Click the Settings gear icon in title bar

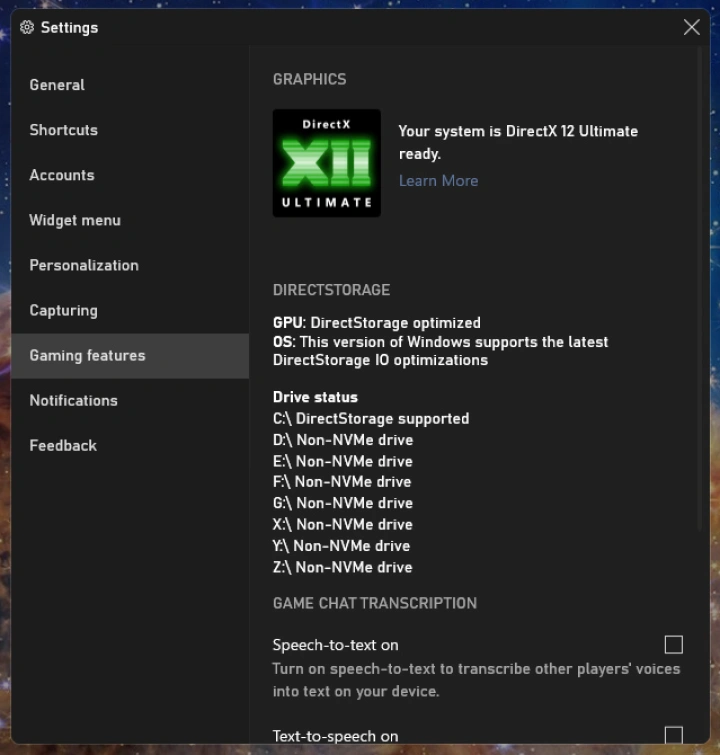point(27,28)
